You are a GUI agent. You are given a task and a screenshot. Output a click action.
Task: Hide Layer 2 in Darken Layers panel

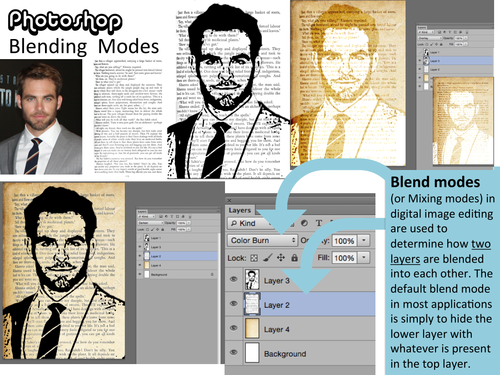click(140, 256)
